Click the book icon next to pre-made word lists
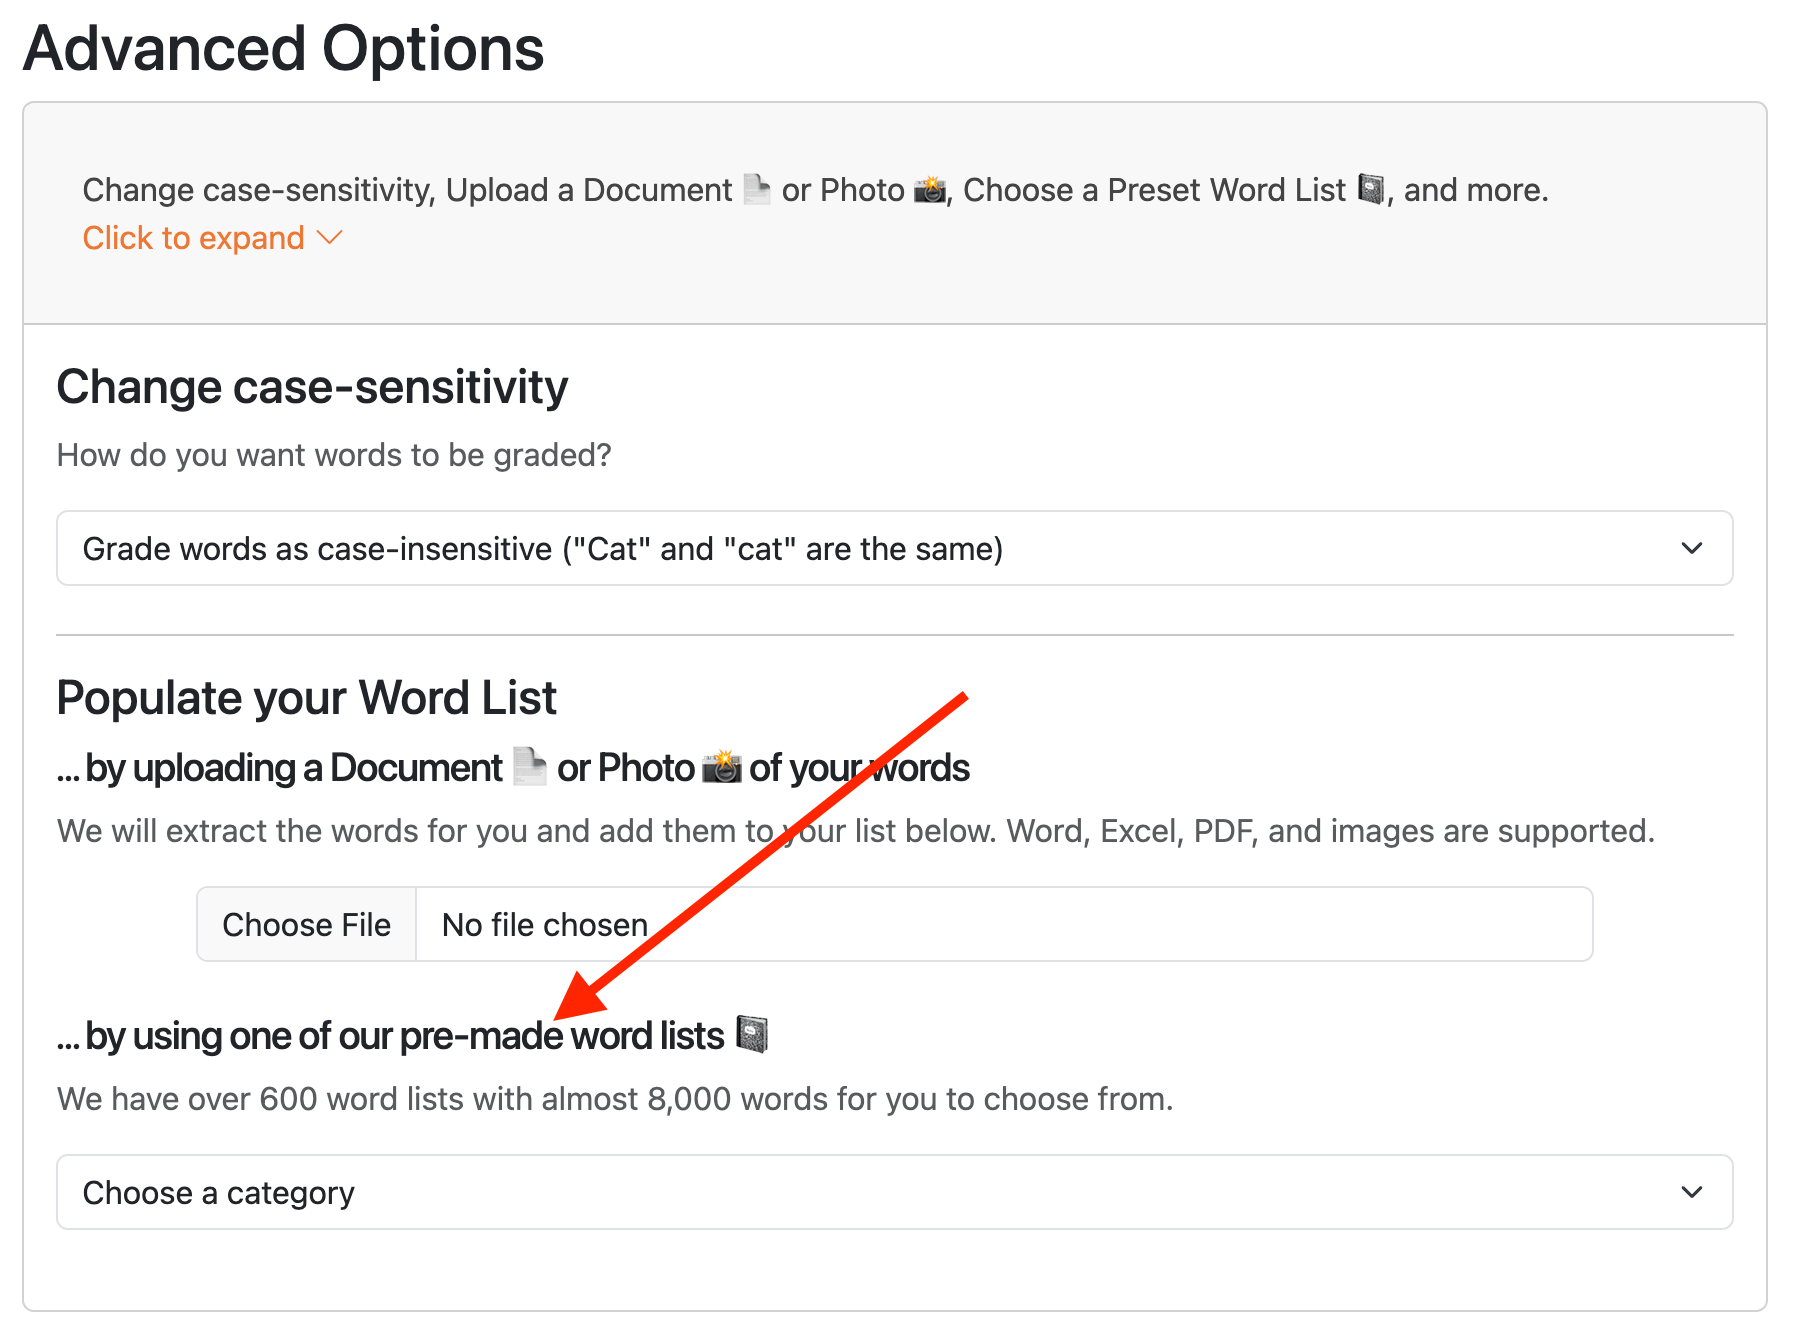The width and height of the screenshot is (1798, 1340). click(752, 1035)
